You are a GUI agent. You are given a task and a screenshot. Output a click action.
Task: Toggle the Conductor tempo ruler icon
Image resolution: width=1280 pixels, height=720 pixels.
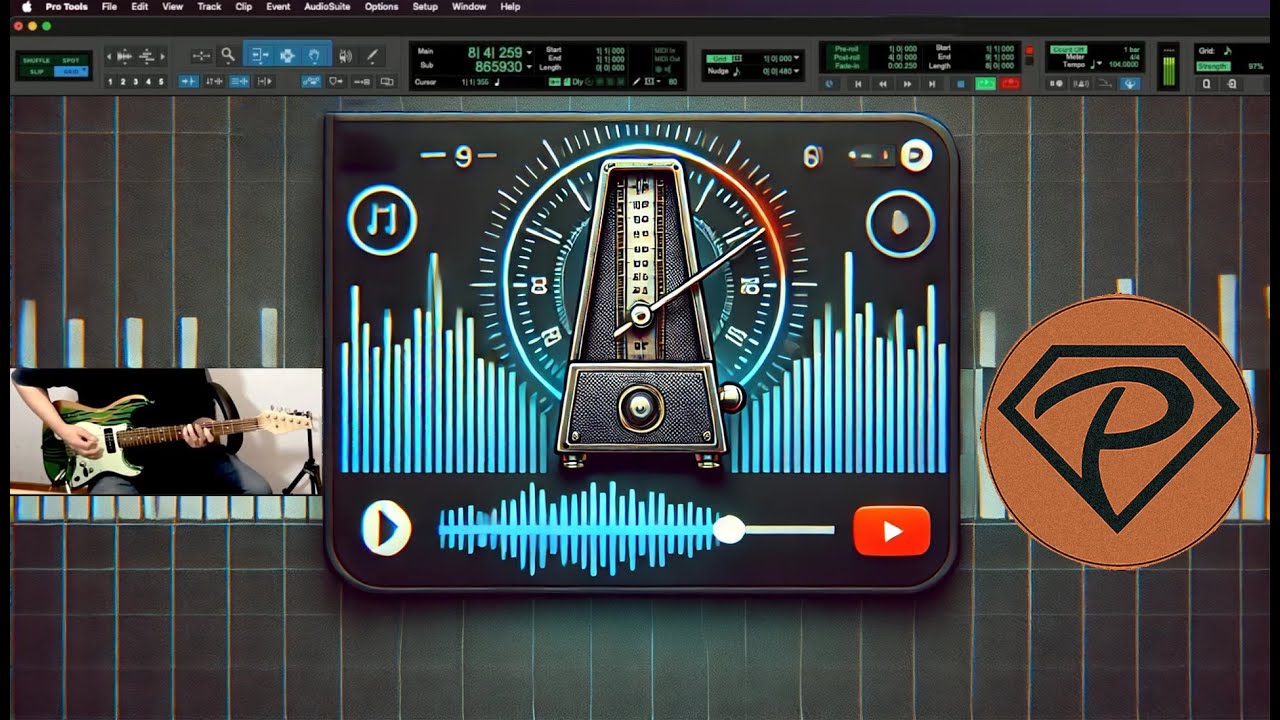[1105, 84]
